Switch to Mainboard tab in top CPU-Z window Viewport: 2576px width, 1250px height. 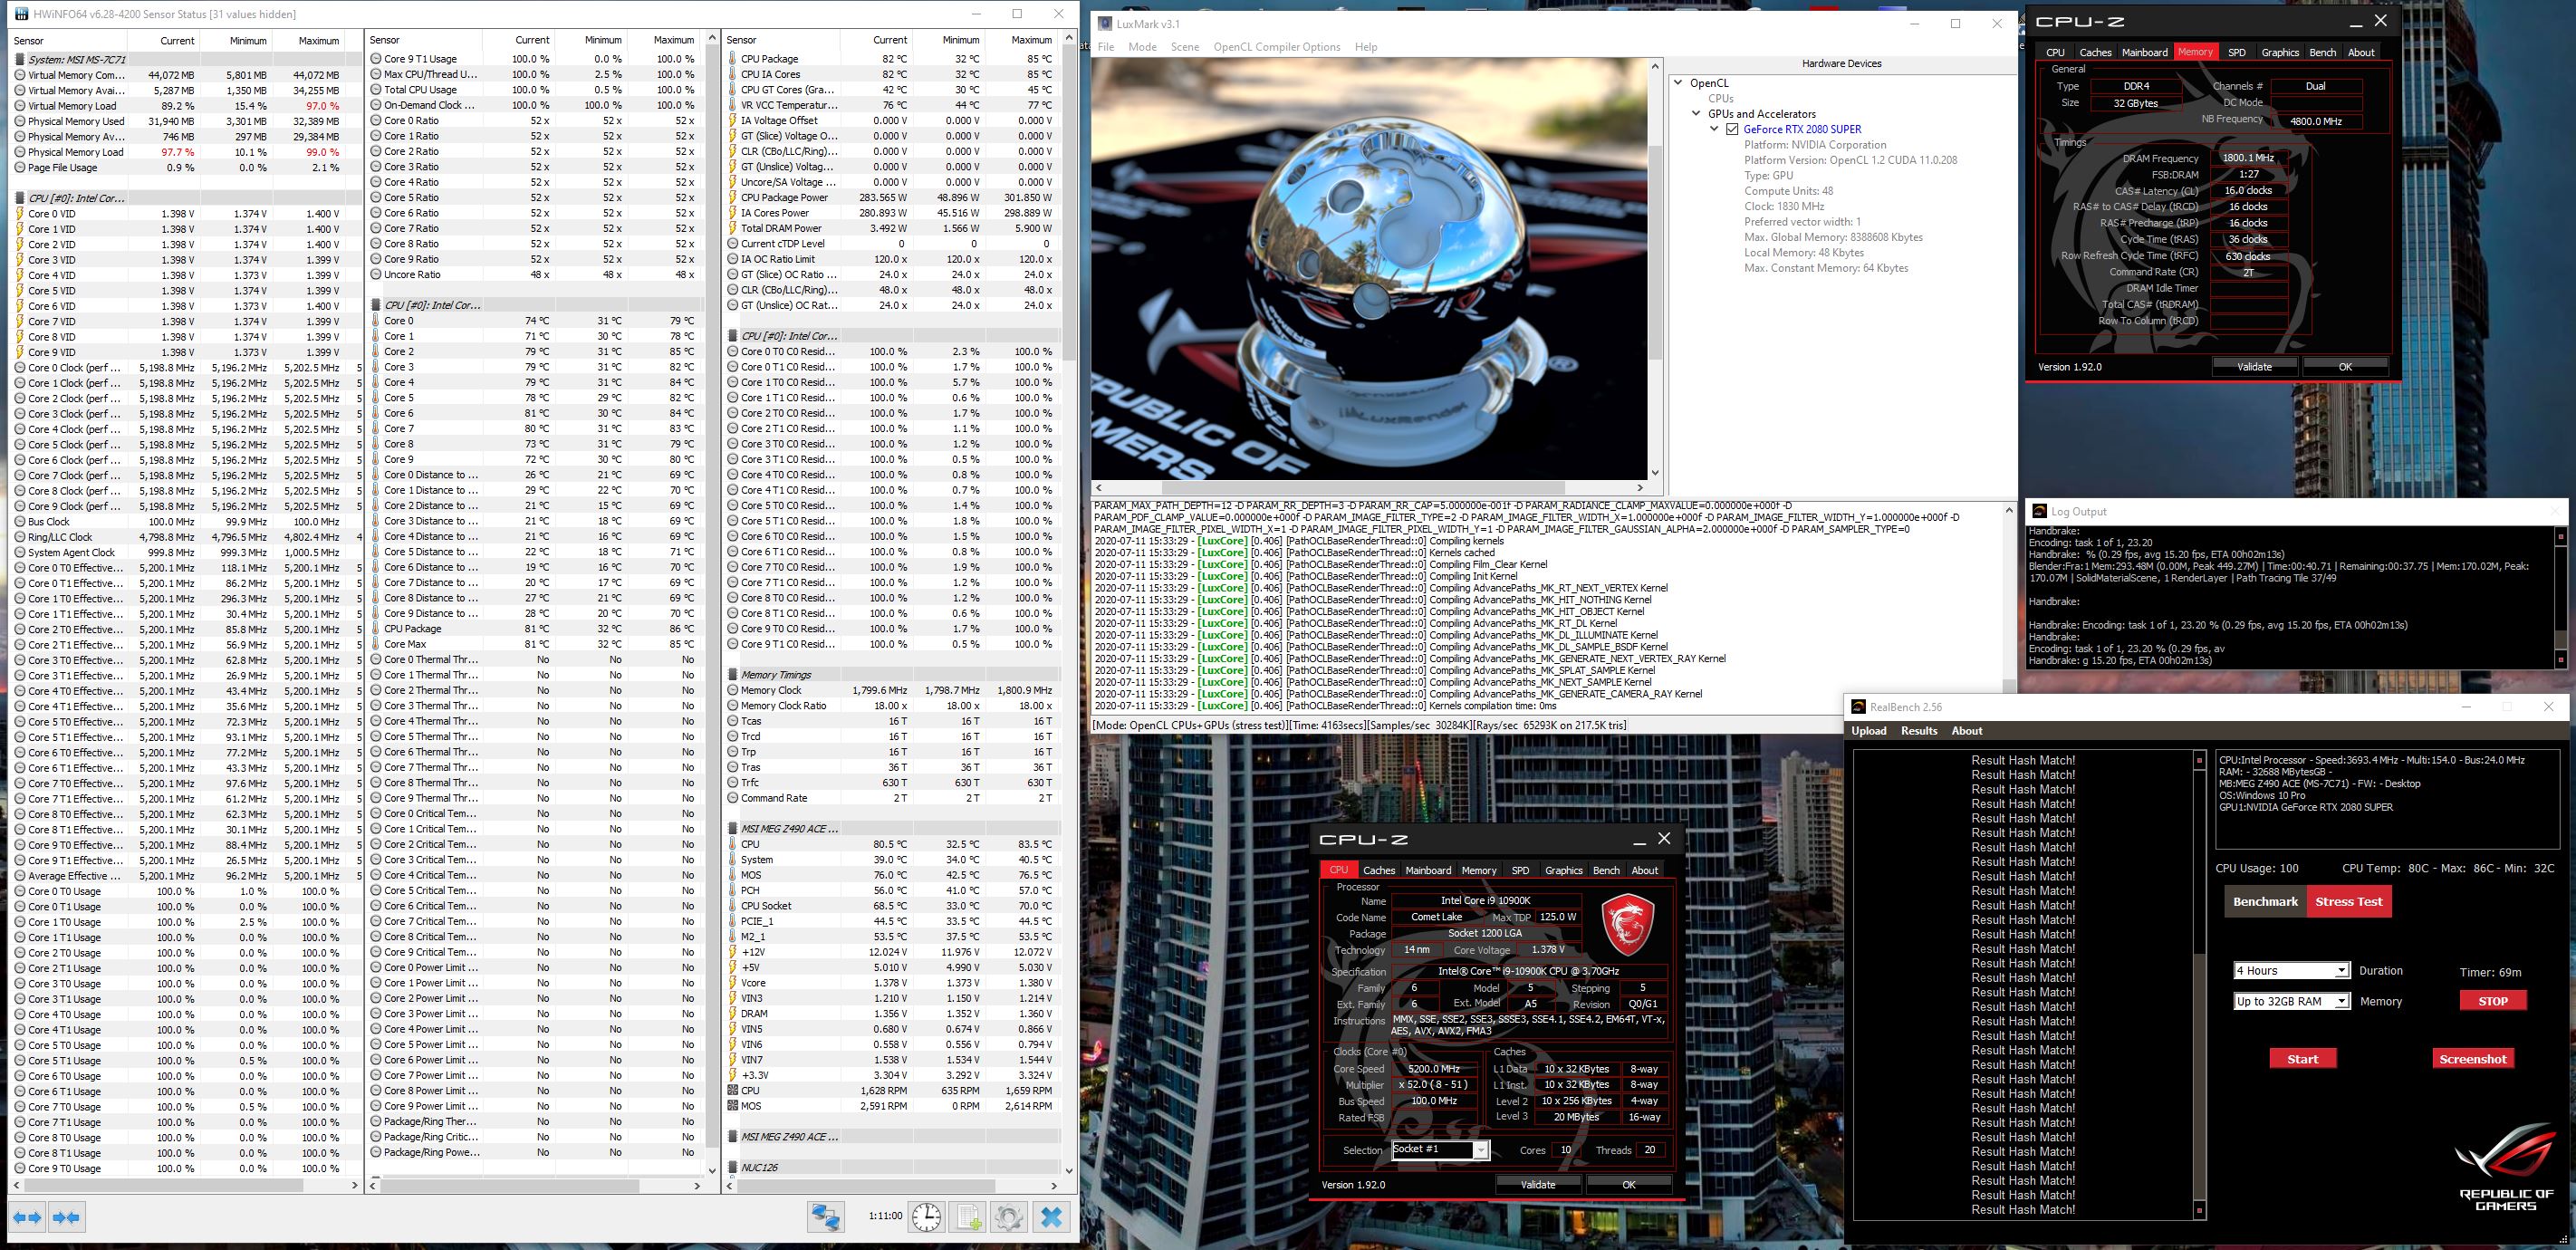click(x=2145, y=52)
